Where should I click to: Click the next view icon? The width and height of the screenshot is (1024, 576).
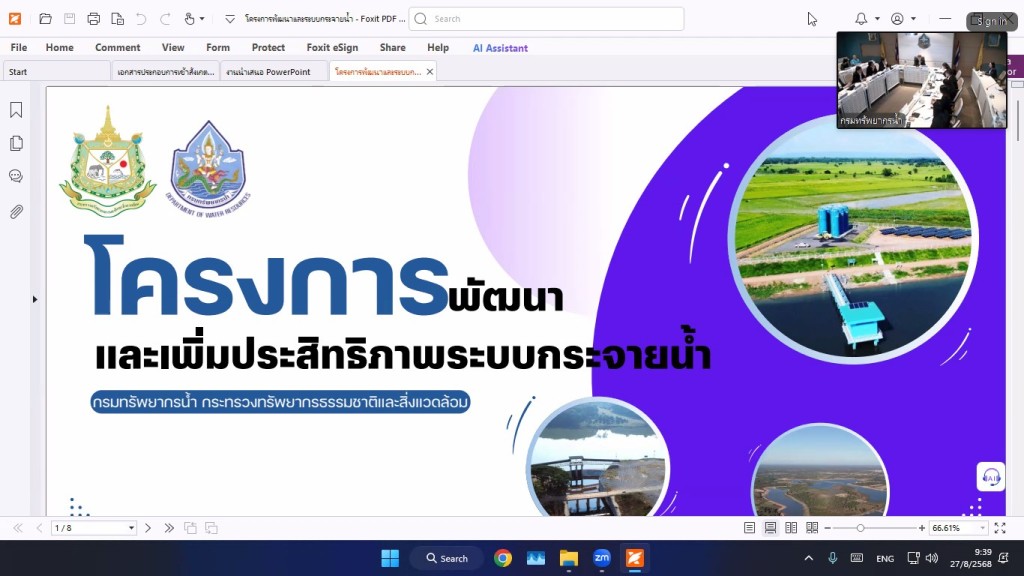click(211, 528)
